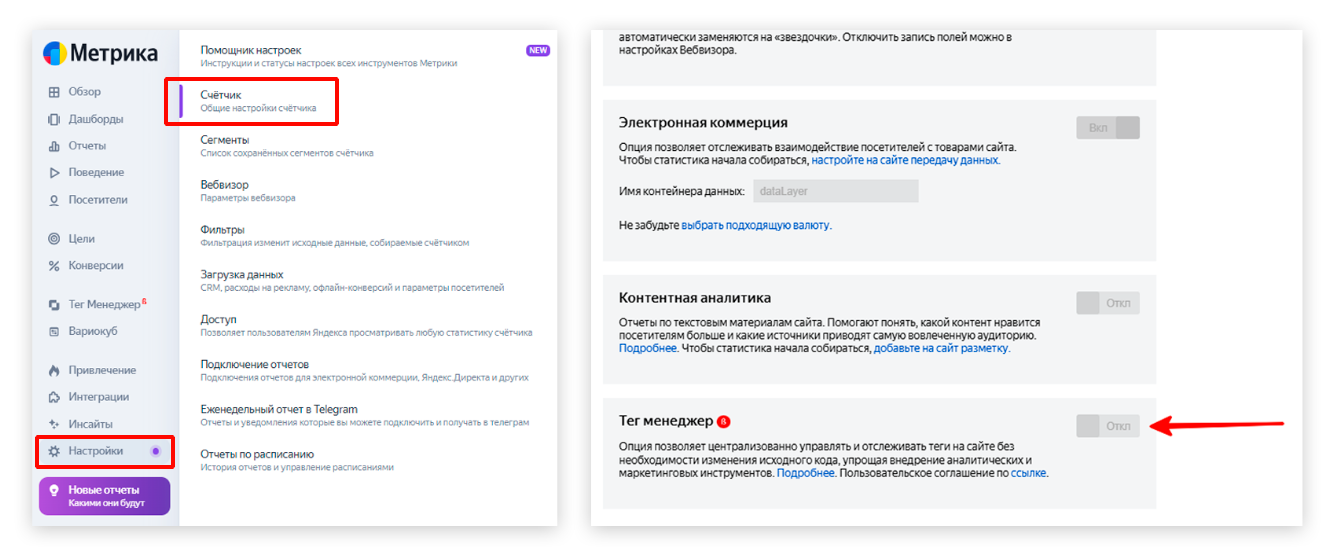Click the Настройки gear icon

click(x=54, y=451)
